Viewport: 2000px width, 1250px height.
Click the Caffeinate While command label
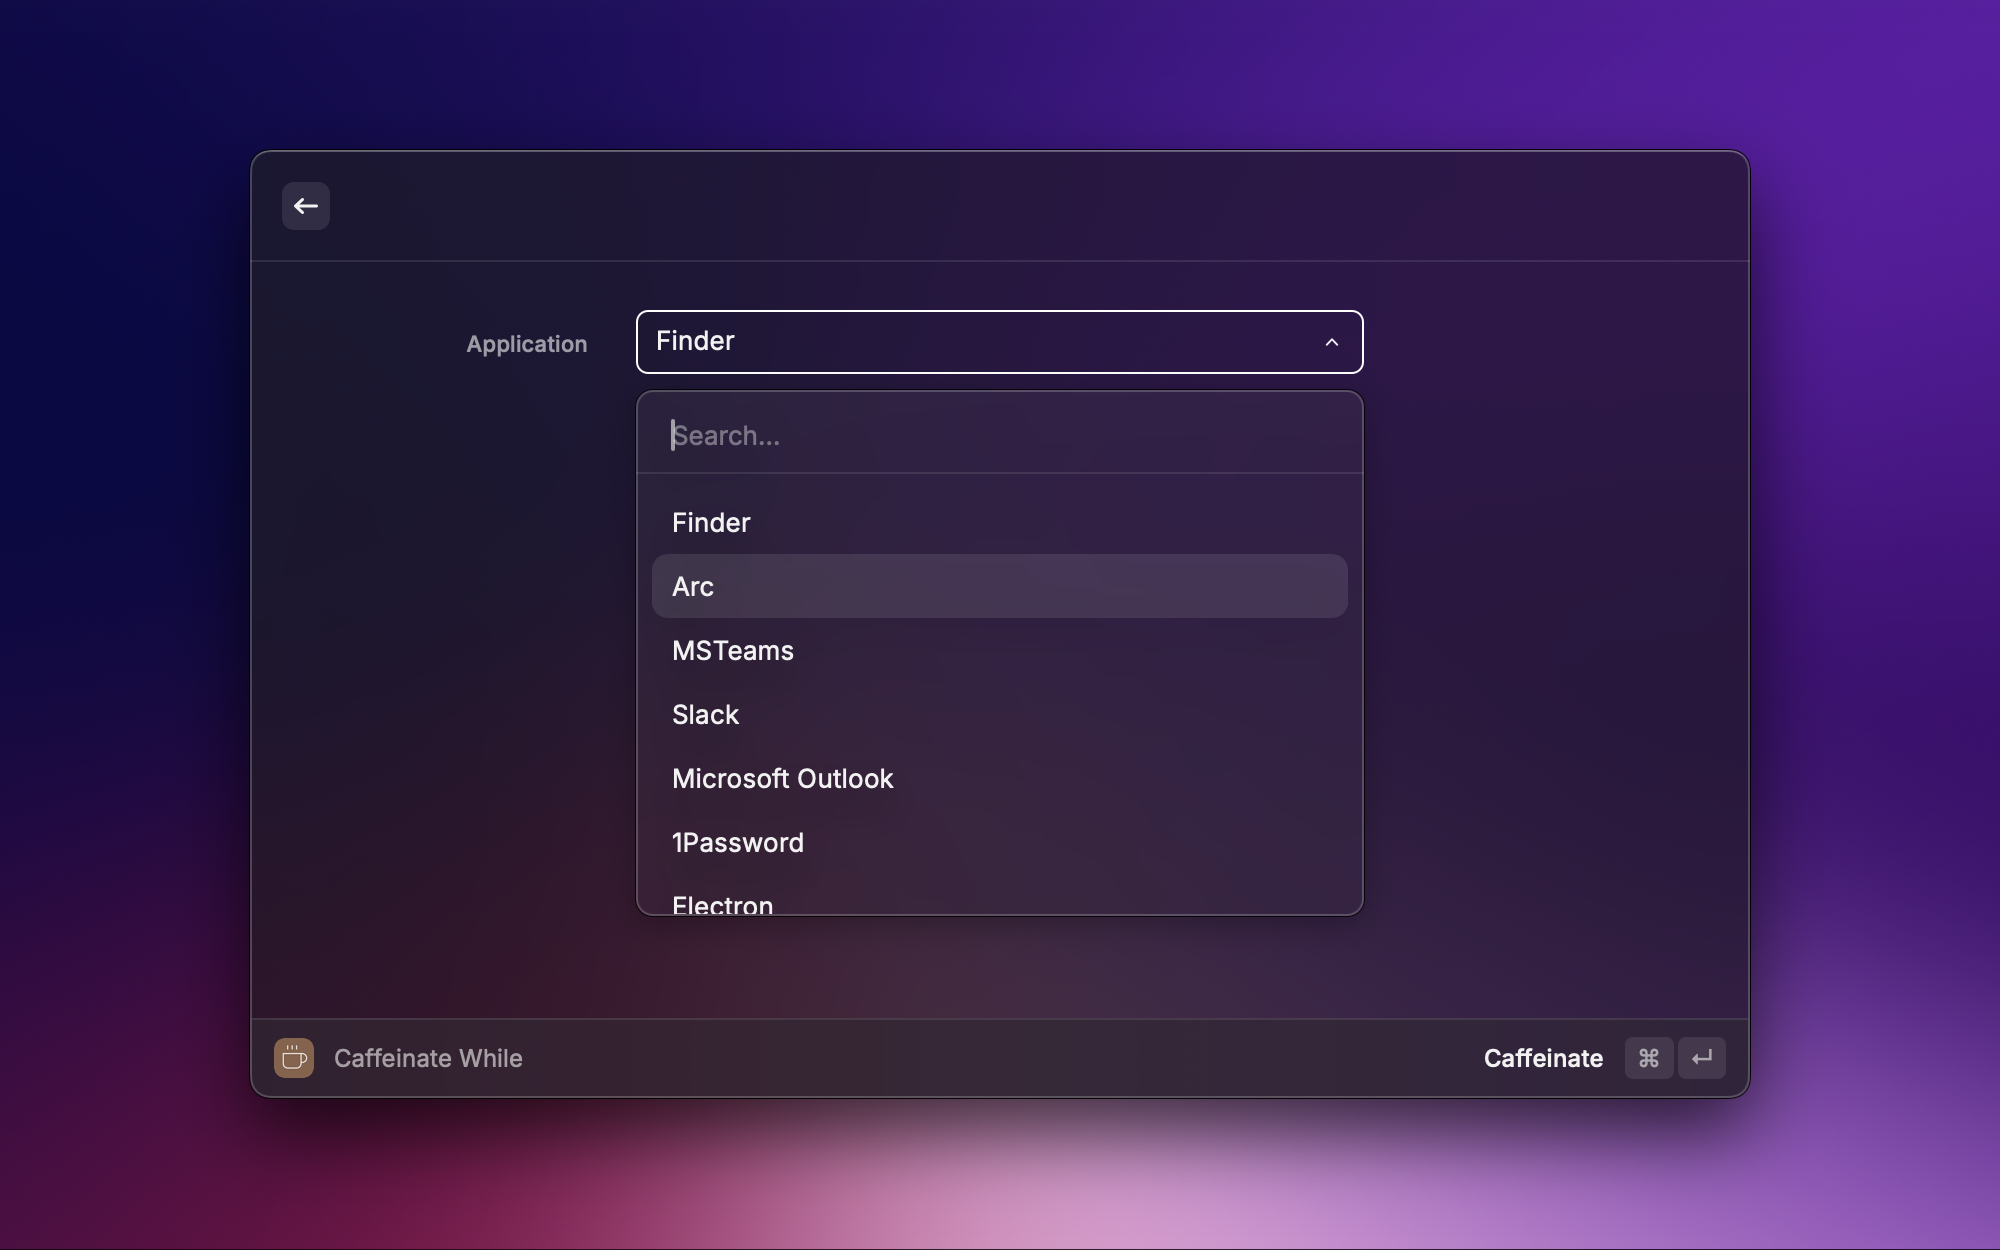coord(428,1058)
